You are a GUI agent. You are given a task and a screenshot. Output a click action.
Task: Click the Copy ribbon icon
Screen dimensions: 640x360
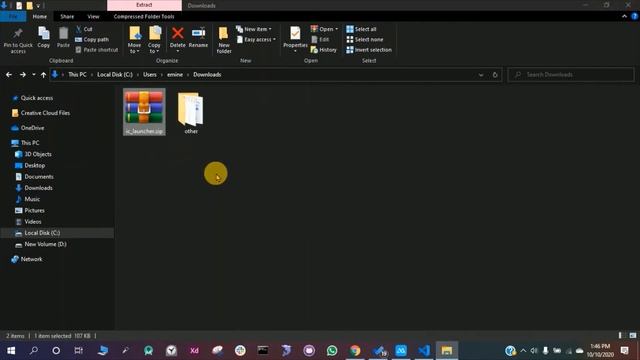pyautogui.click(x=44, y=38)
